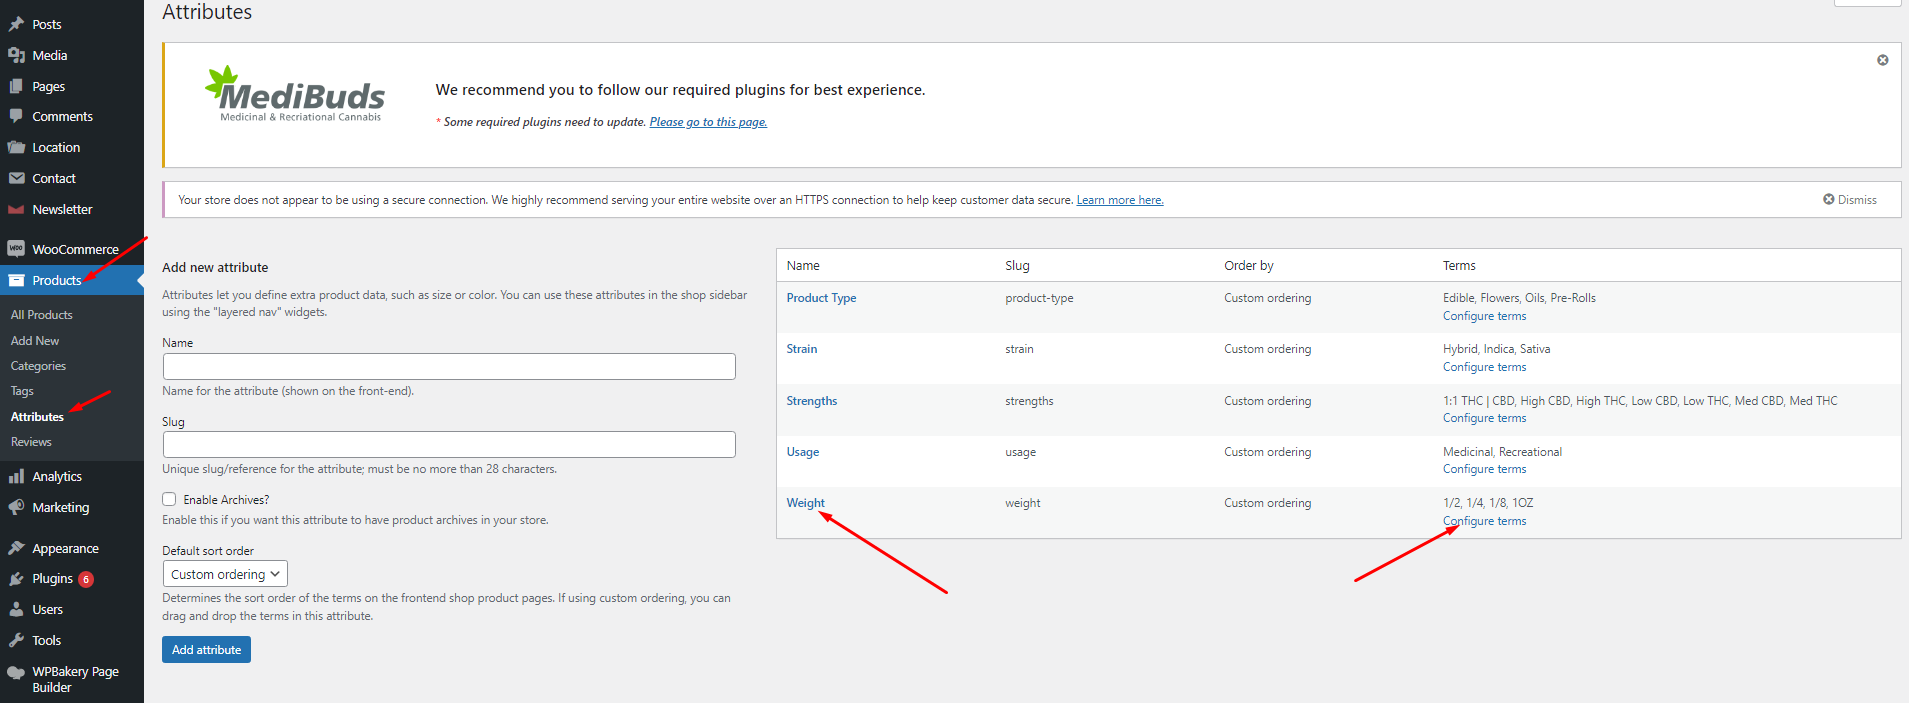The image size is (1909, 703).
Task: Click the 'Medicinal, Recreational' terms text
Action: pos(1502,452)
